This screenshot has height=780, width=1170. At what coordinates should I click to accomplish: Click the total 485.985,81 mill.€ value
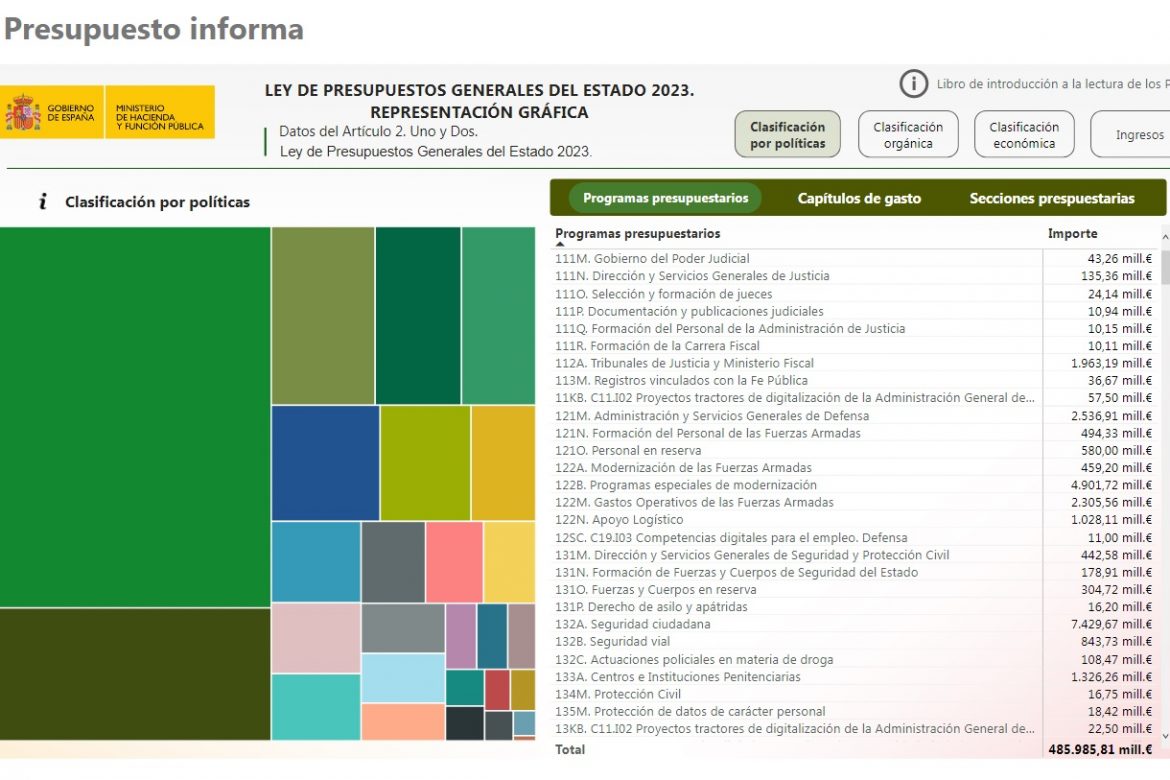(1100, 749)
